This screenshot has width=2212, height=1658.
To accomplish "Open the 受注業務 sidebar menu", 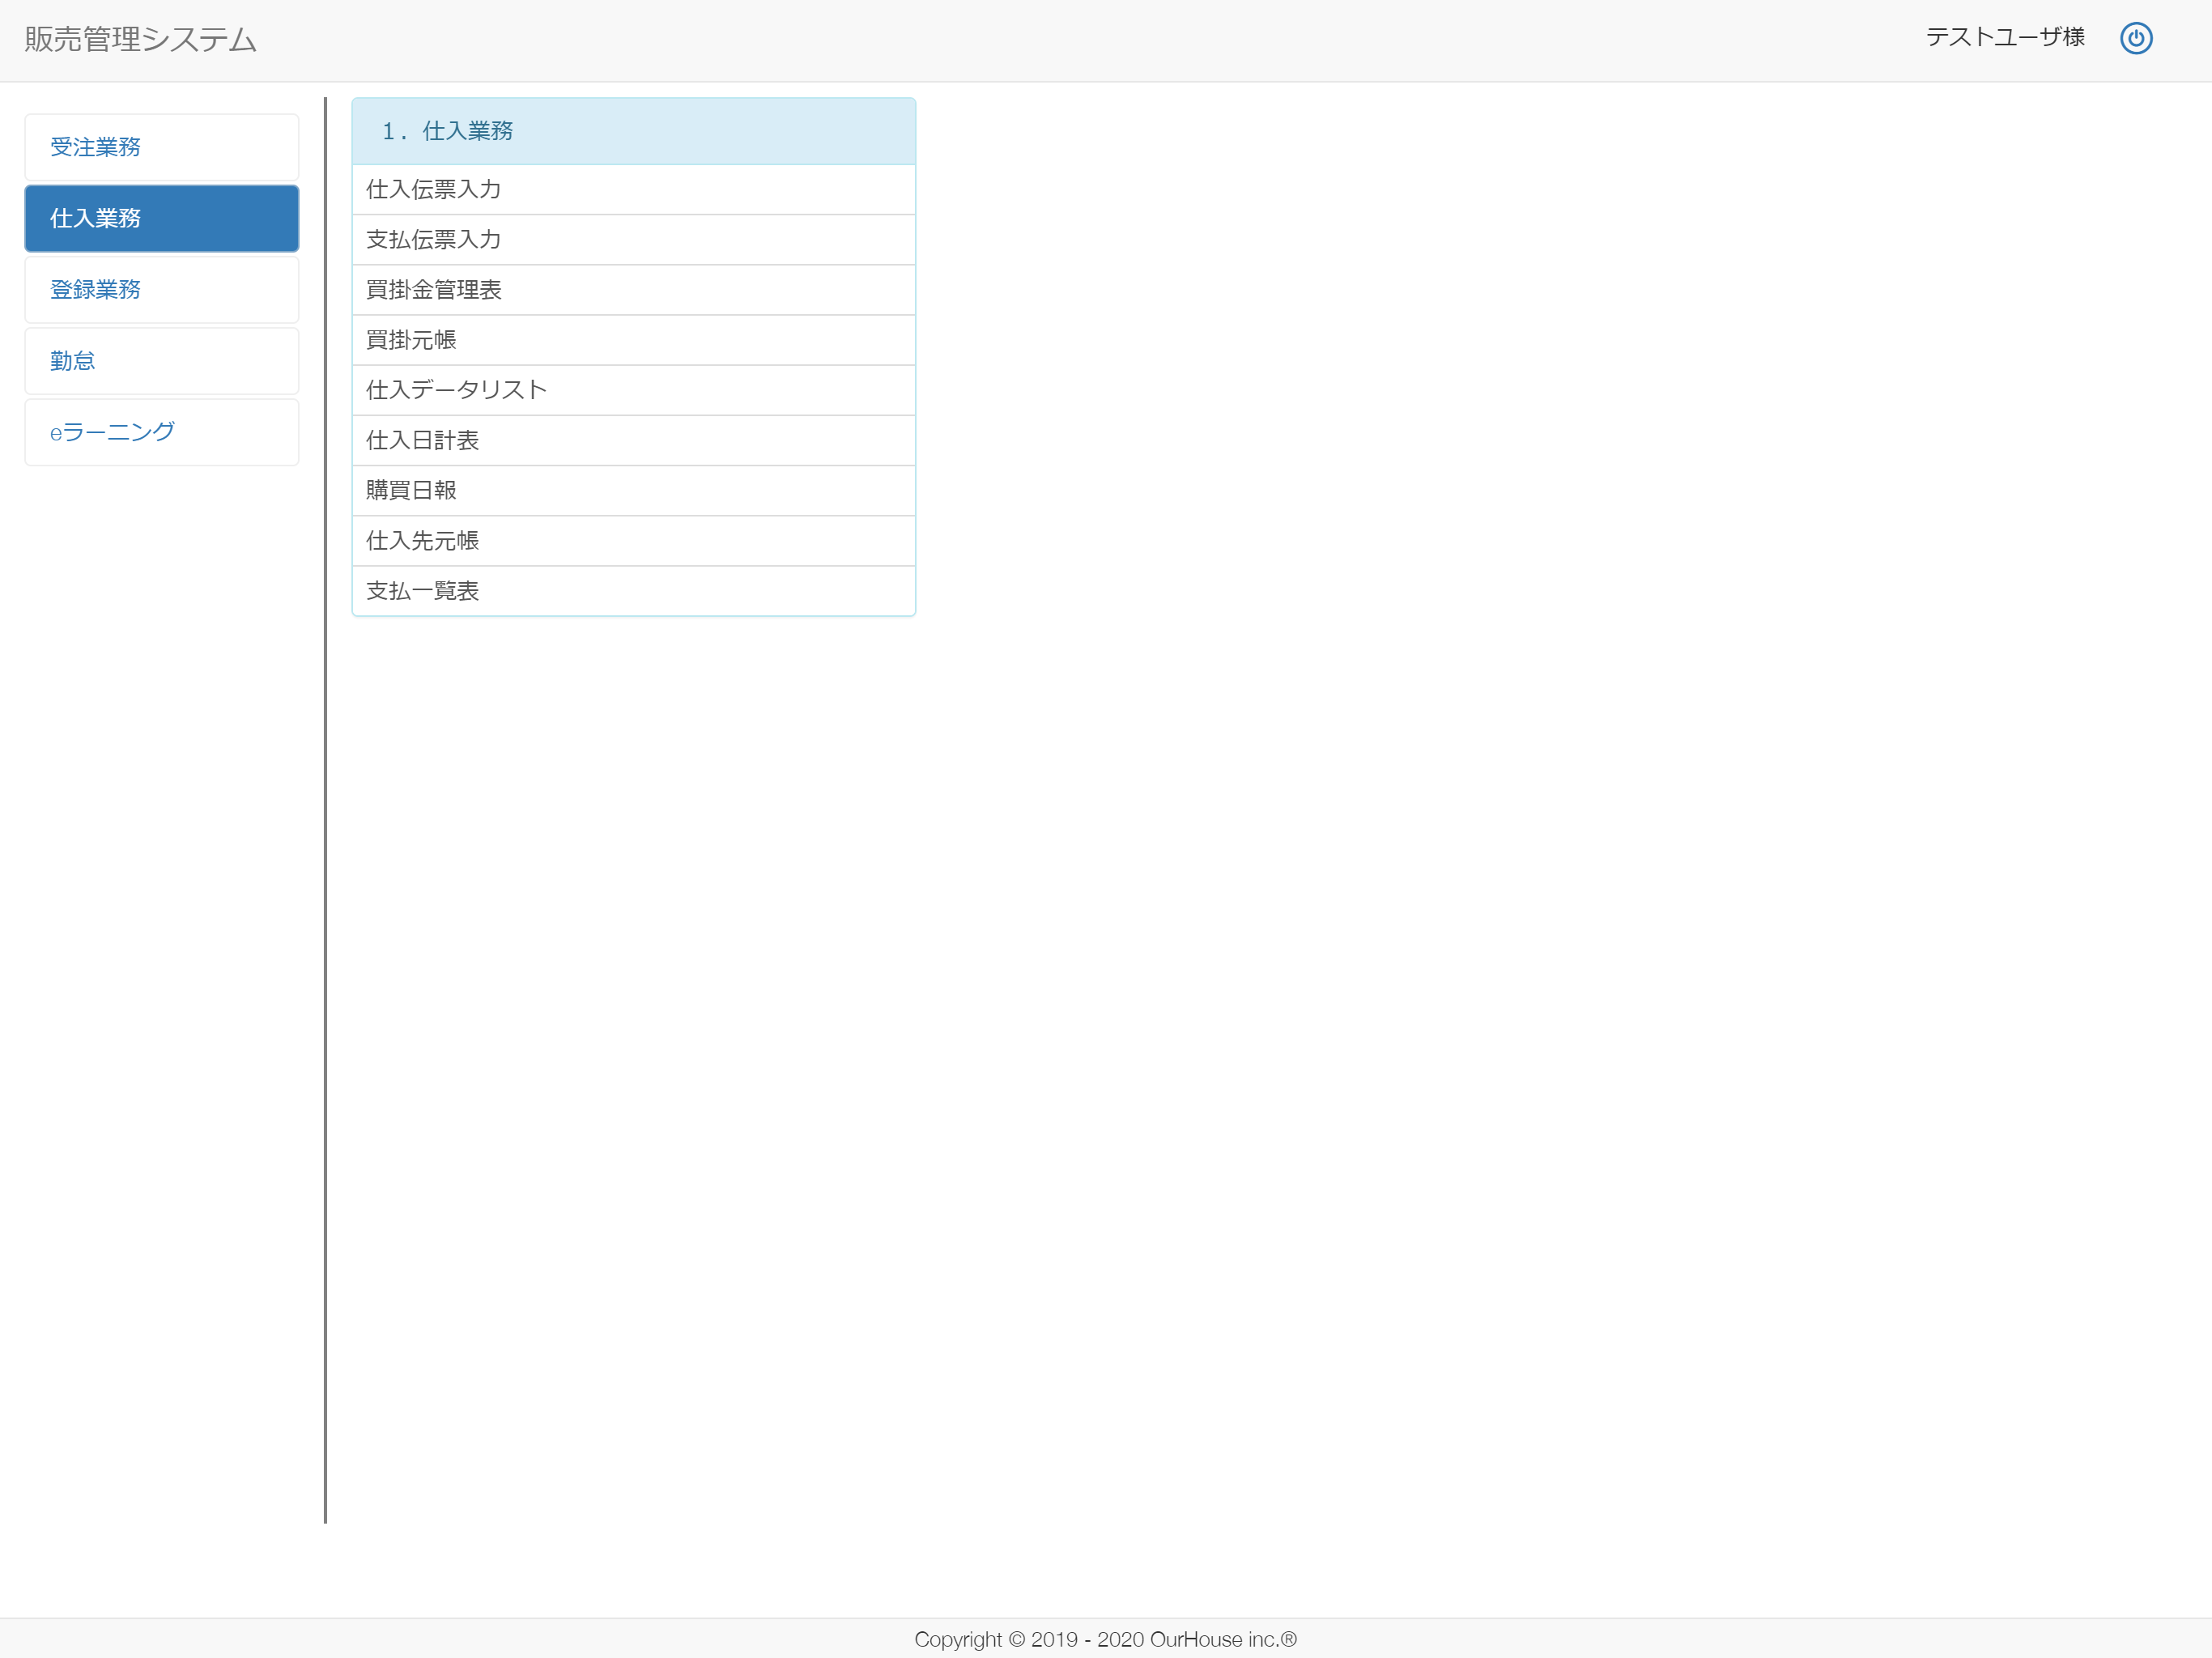I will (x=161, y=147).
